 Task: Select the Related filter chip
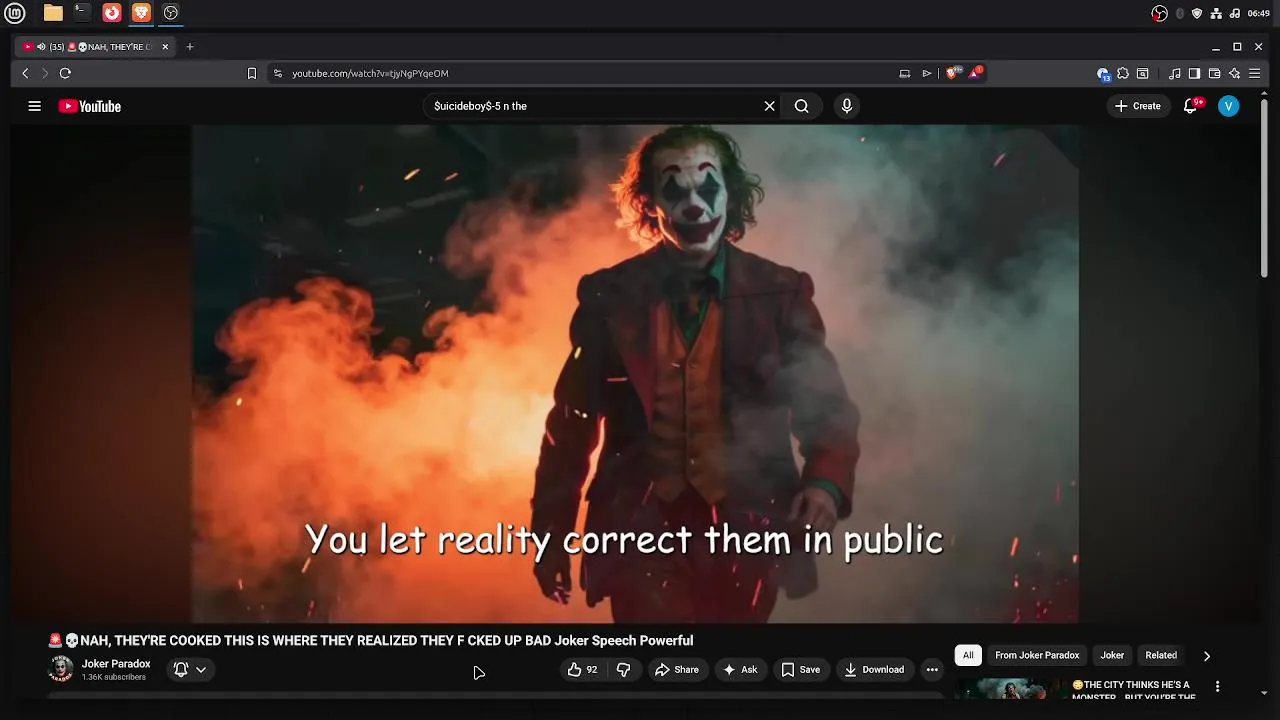pos(1161,656)
